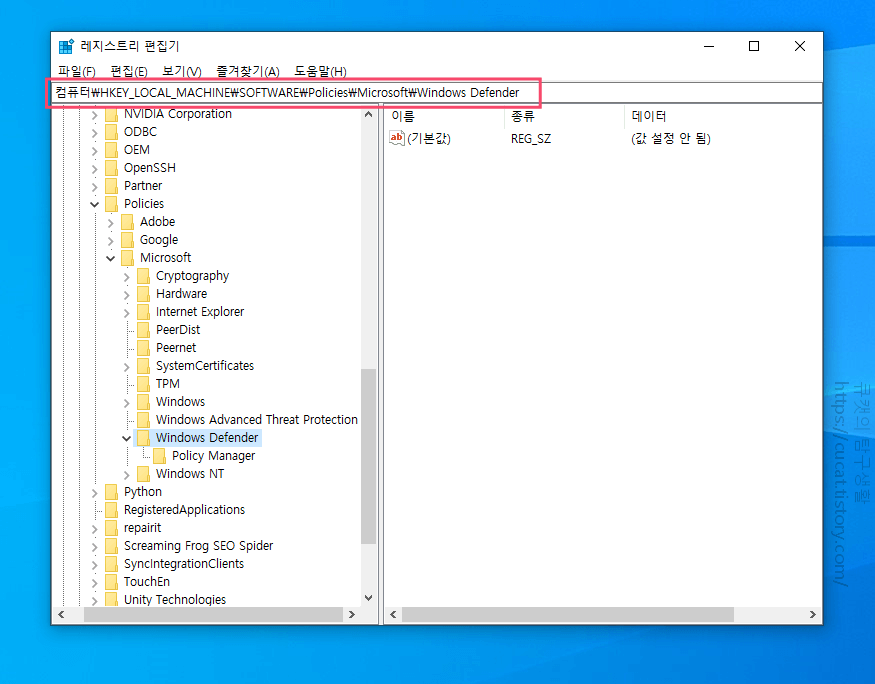
Task: Select the Windows Advanced Threat Protection key
Action: (257, 419)
